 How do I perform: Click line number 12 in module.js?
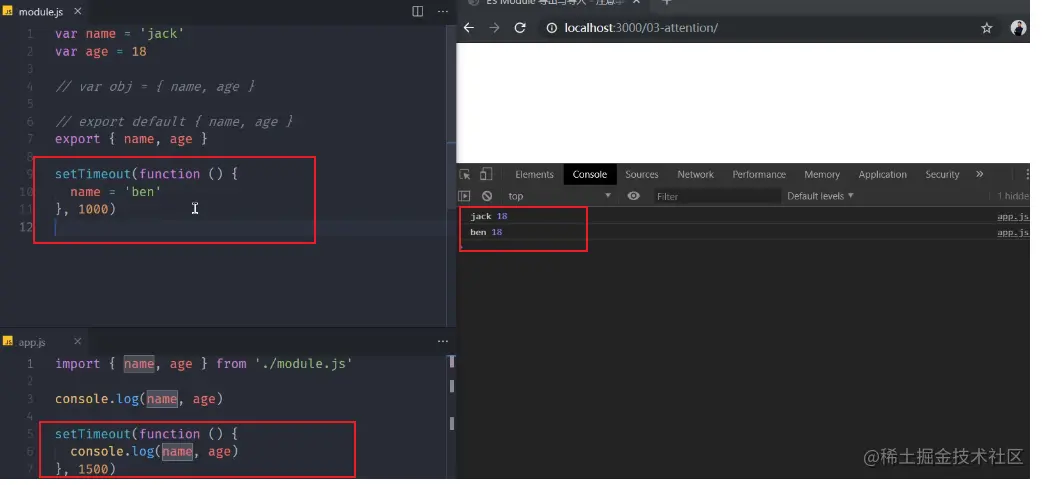pyautogui.click(x=25, y=227)
